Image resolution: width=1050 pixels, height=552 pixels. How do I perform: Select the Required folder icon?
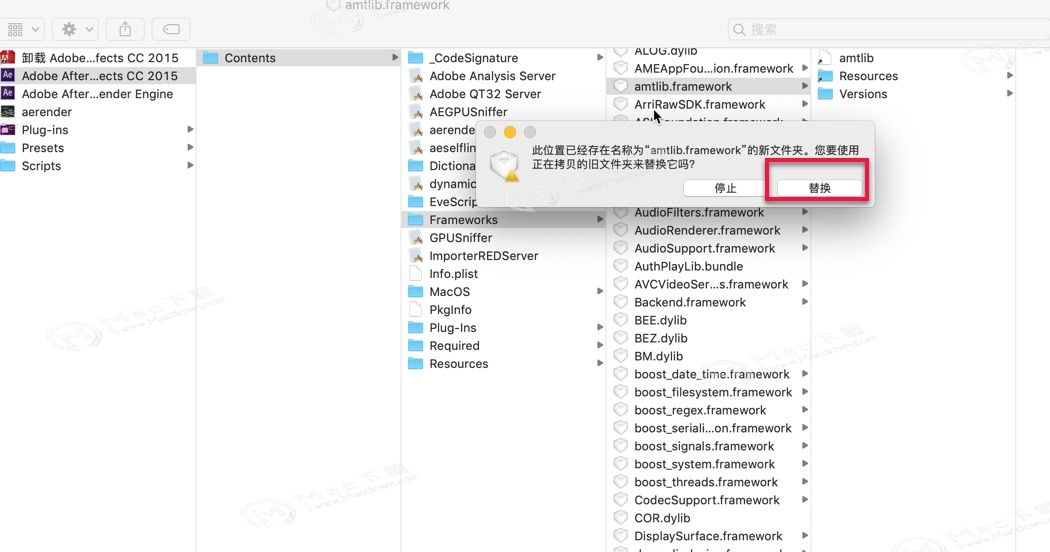coord(416,346)
